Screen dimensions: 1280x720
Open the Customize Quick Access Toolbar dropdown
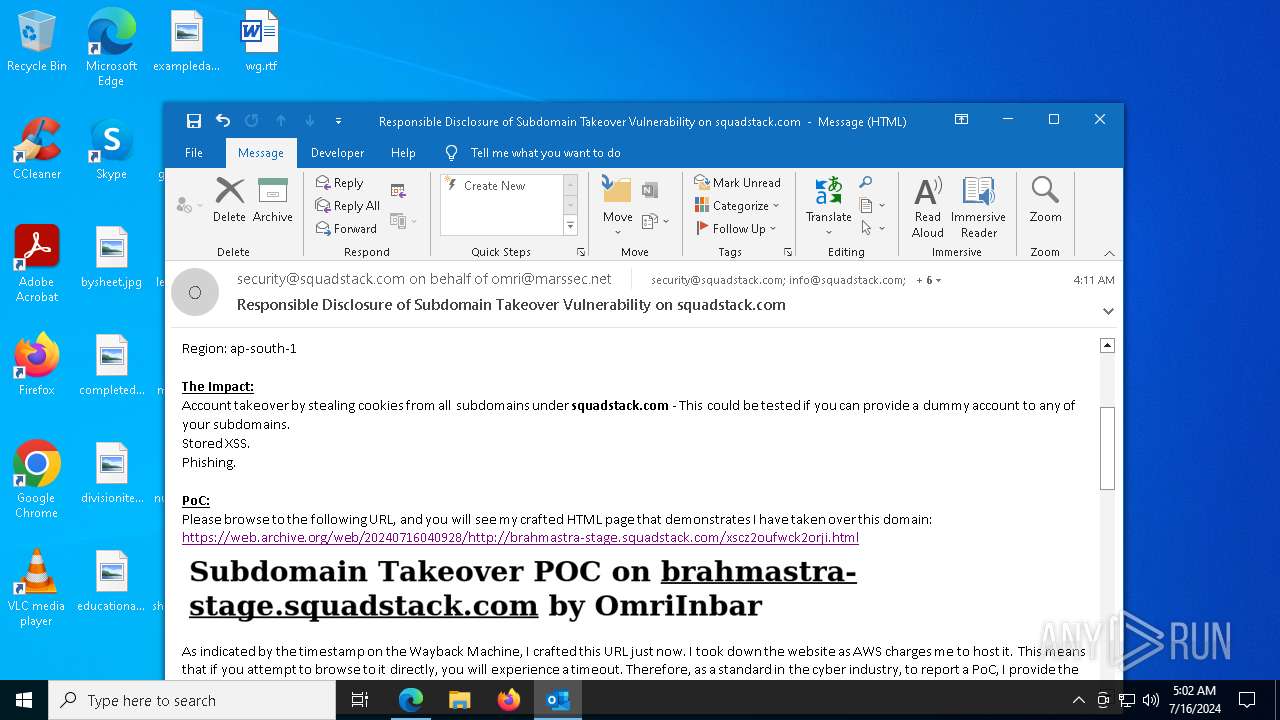click(338, 121)
